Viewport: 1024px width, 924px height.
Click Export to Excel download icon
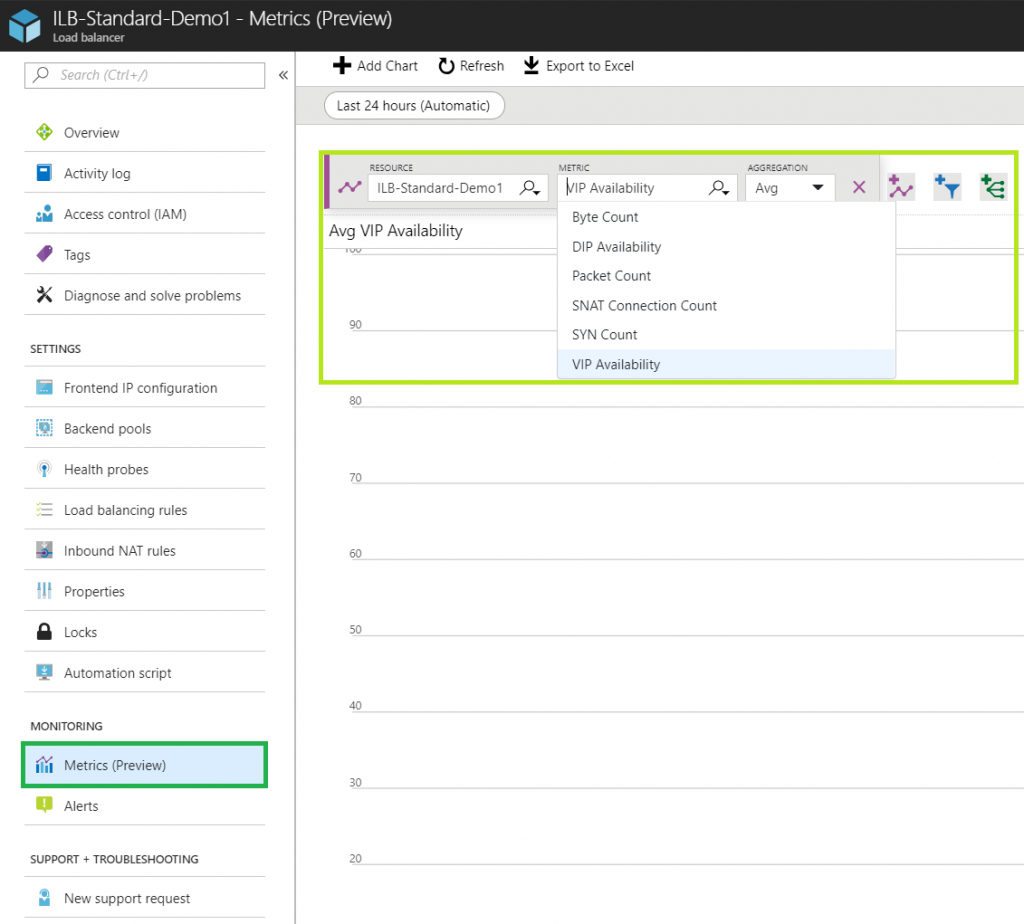pos(531,65)
